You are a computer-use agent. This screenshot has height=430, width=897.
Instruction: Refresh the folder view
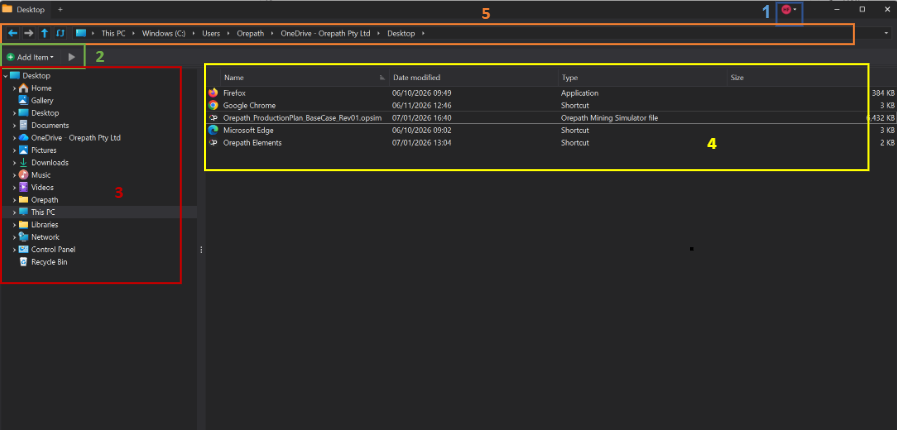[59, 33]
